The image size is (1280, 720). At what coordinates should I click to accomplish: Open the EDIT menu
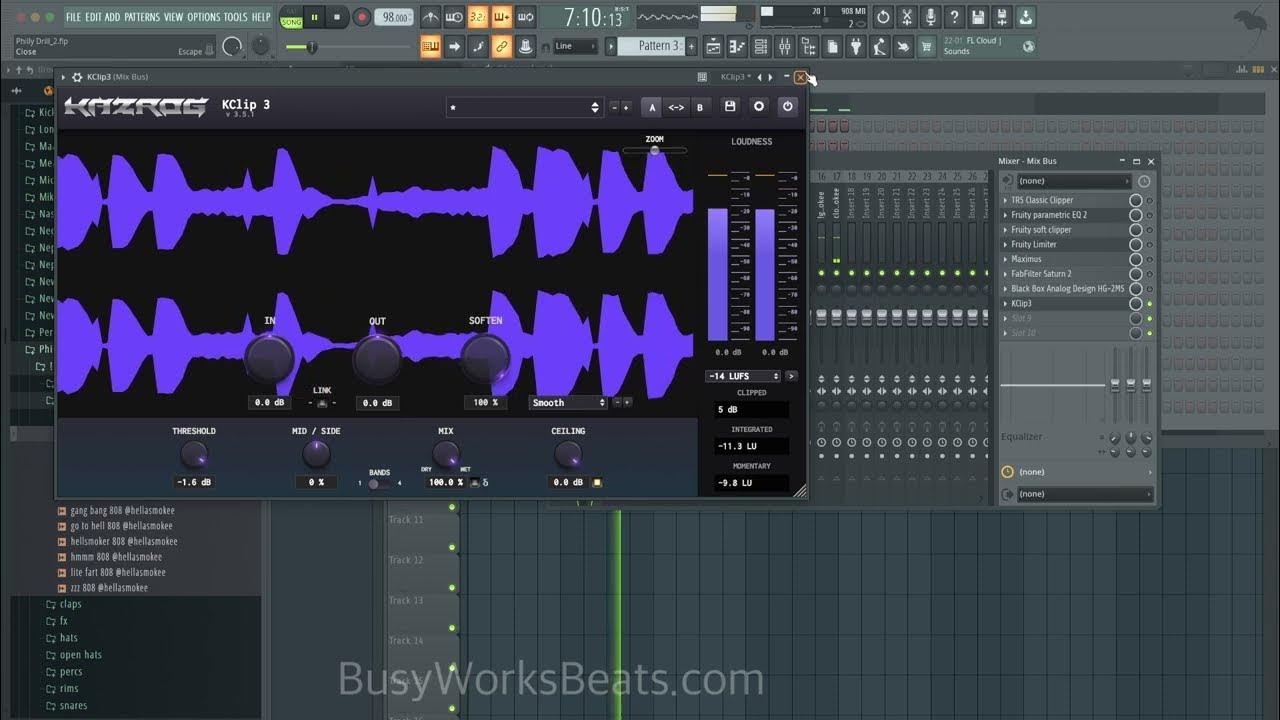click(93, 17)
